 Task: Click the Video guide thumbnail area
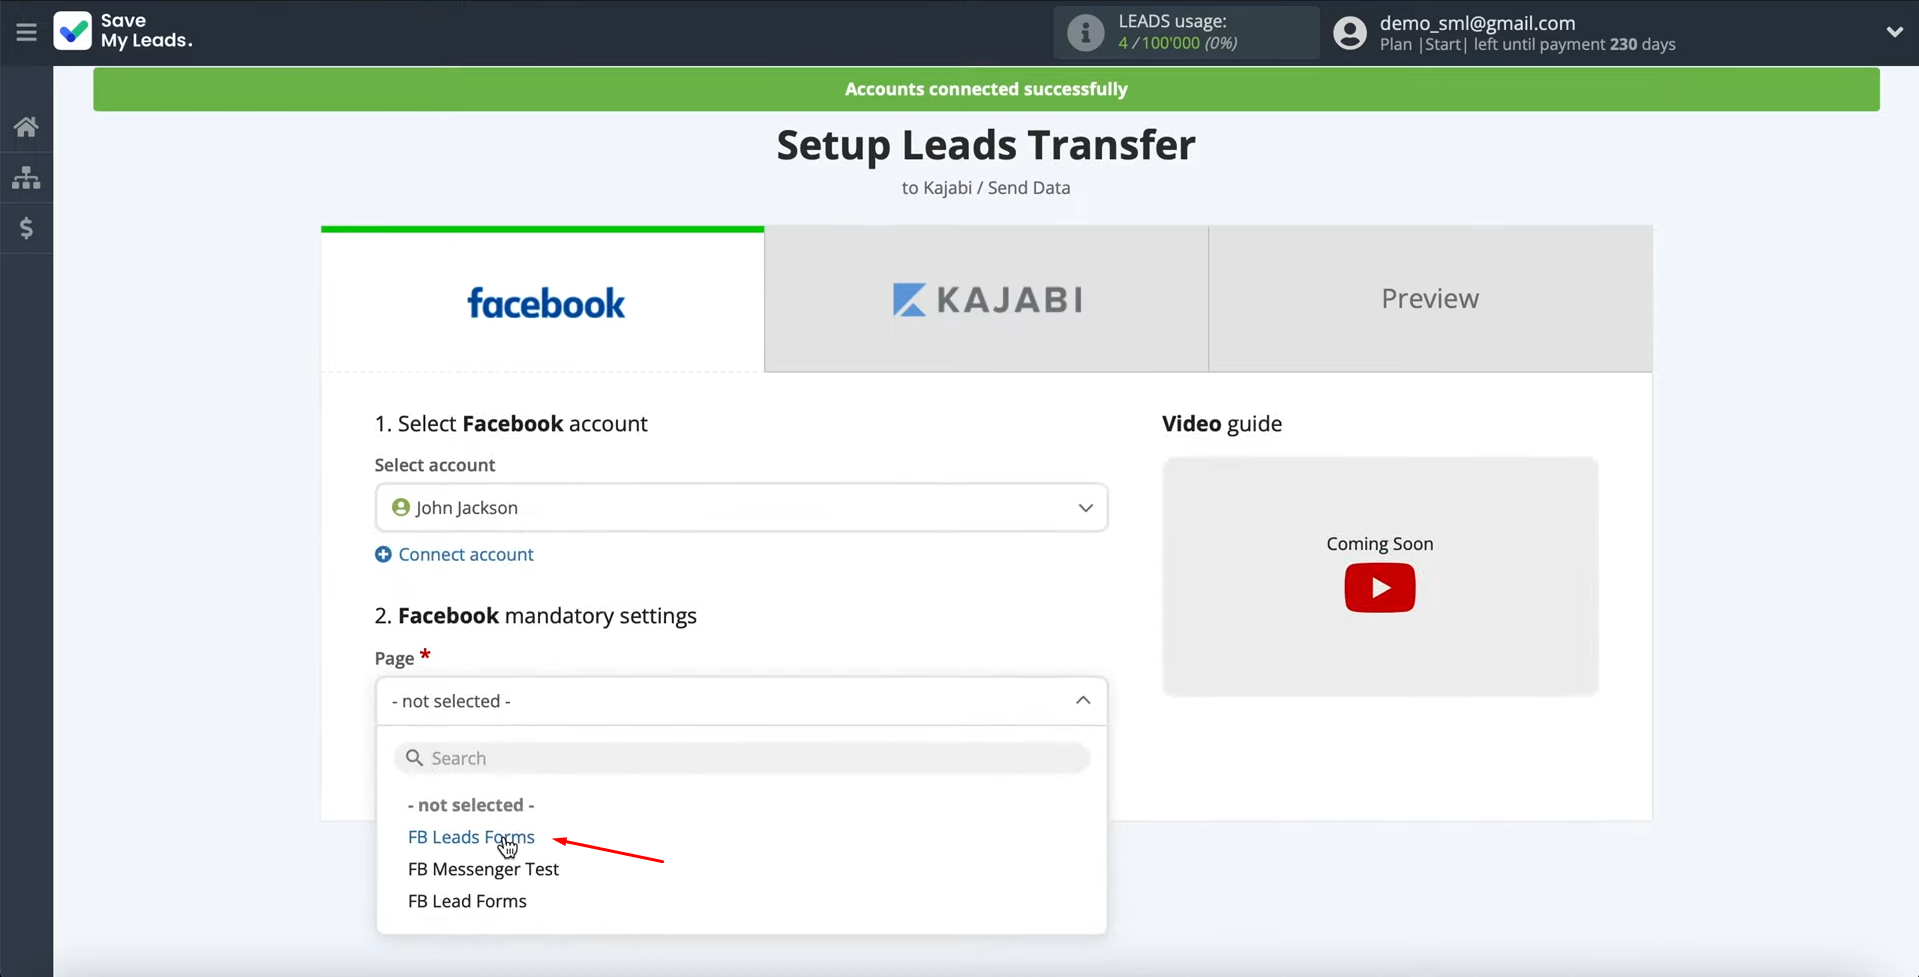point(1380,576)
